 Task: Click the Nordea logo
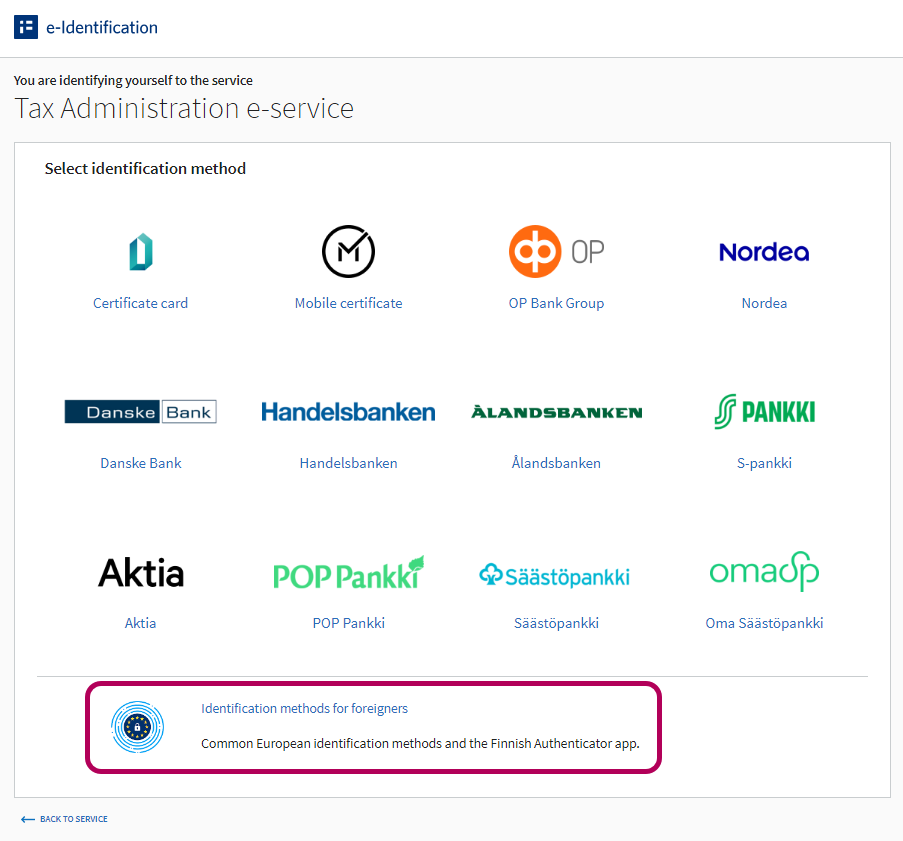764,252
